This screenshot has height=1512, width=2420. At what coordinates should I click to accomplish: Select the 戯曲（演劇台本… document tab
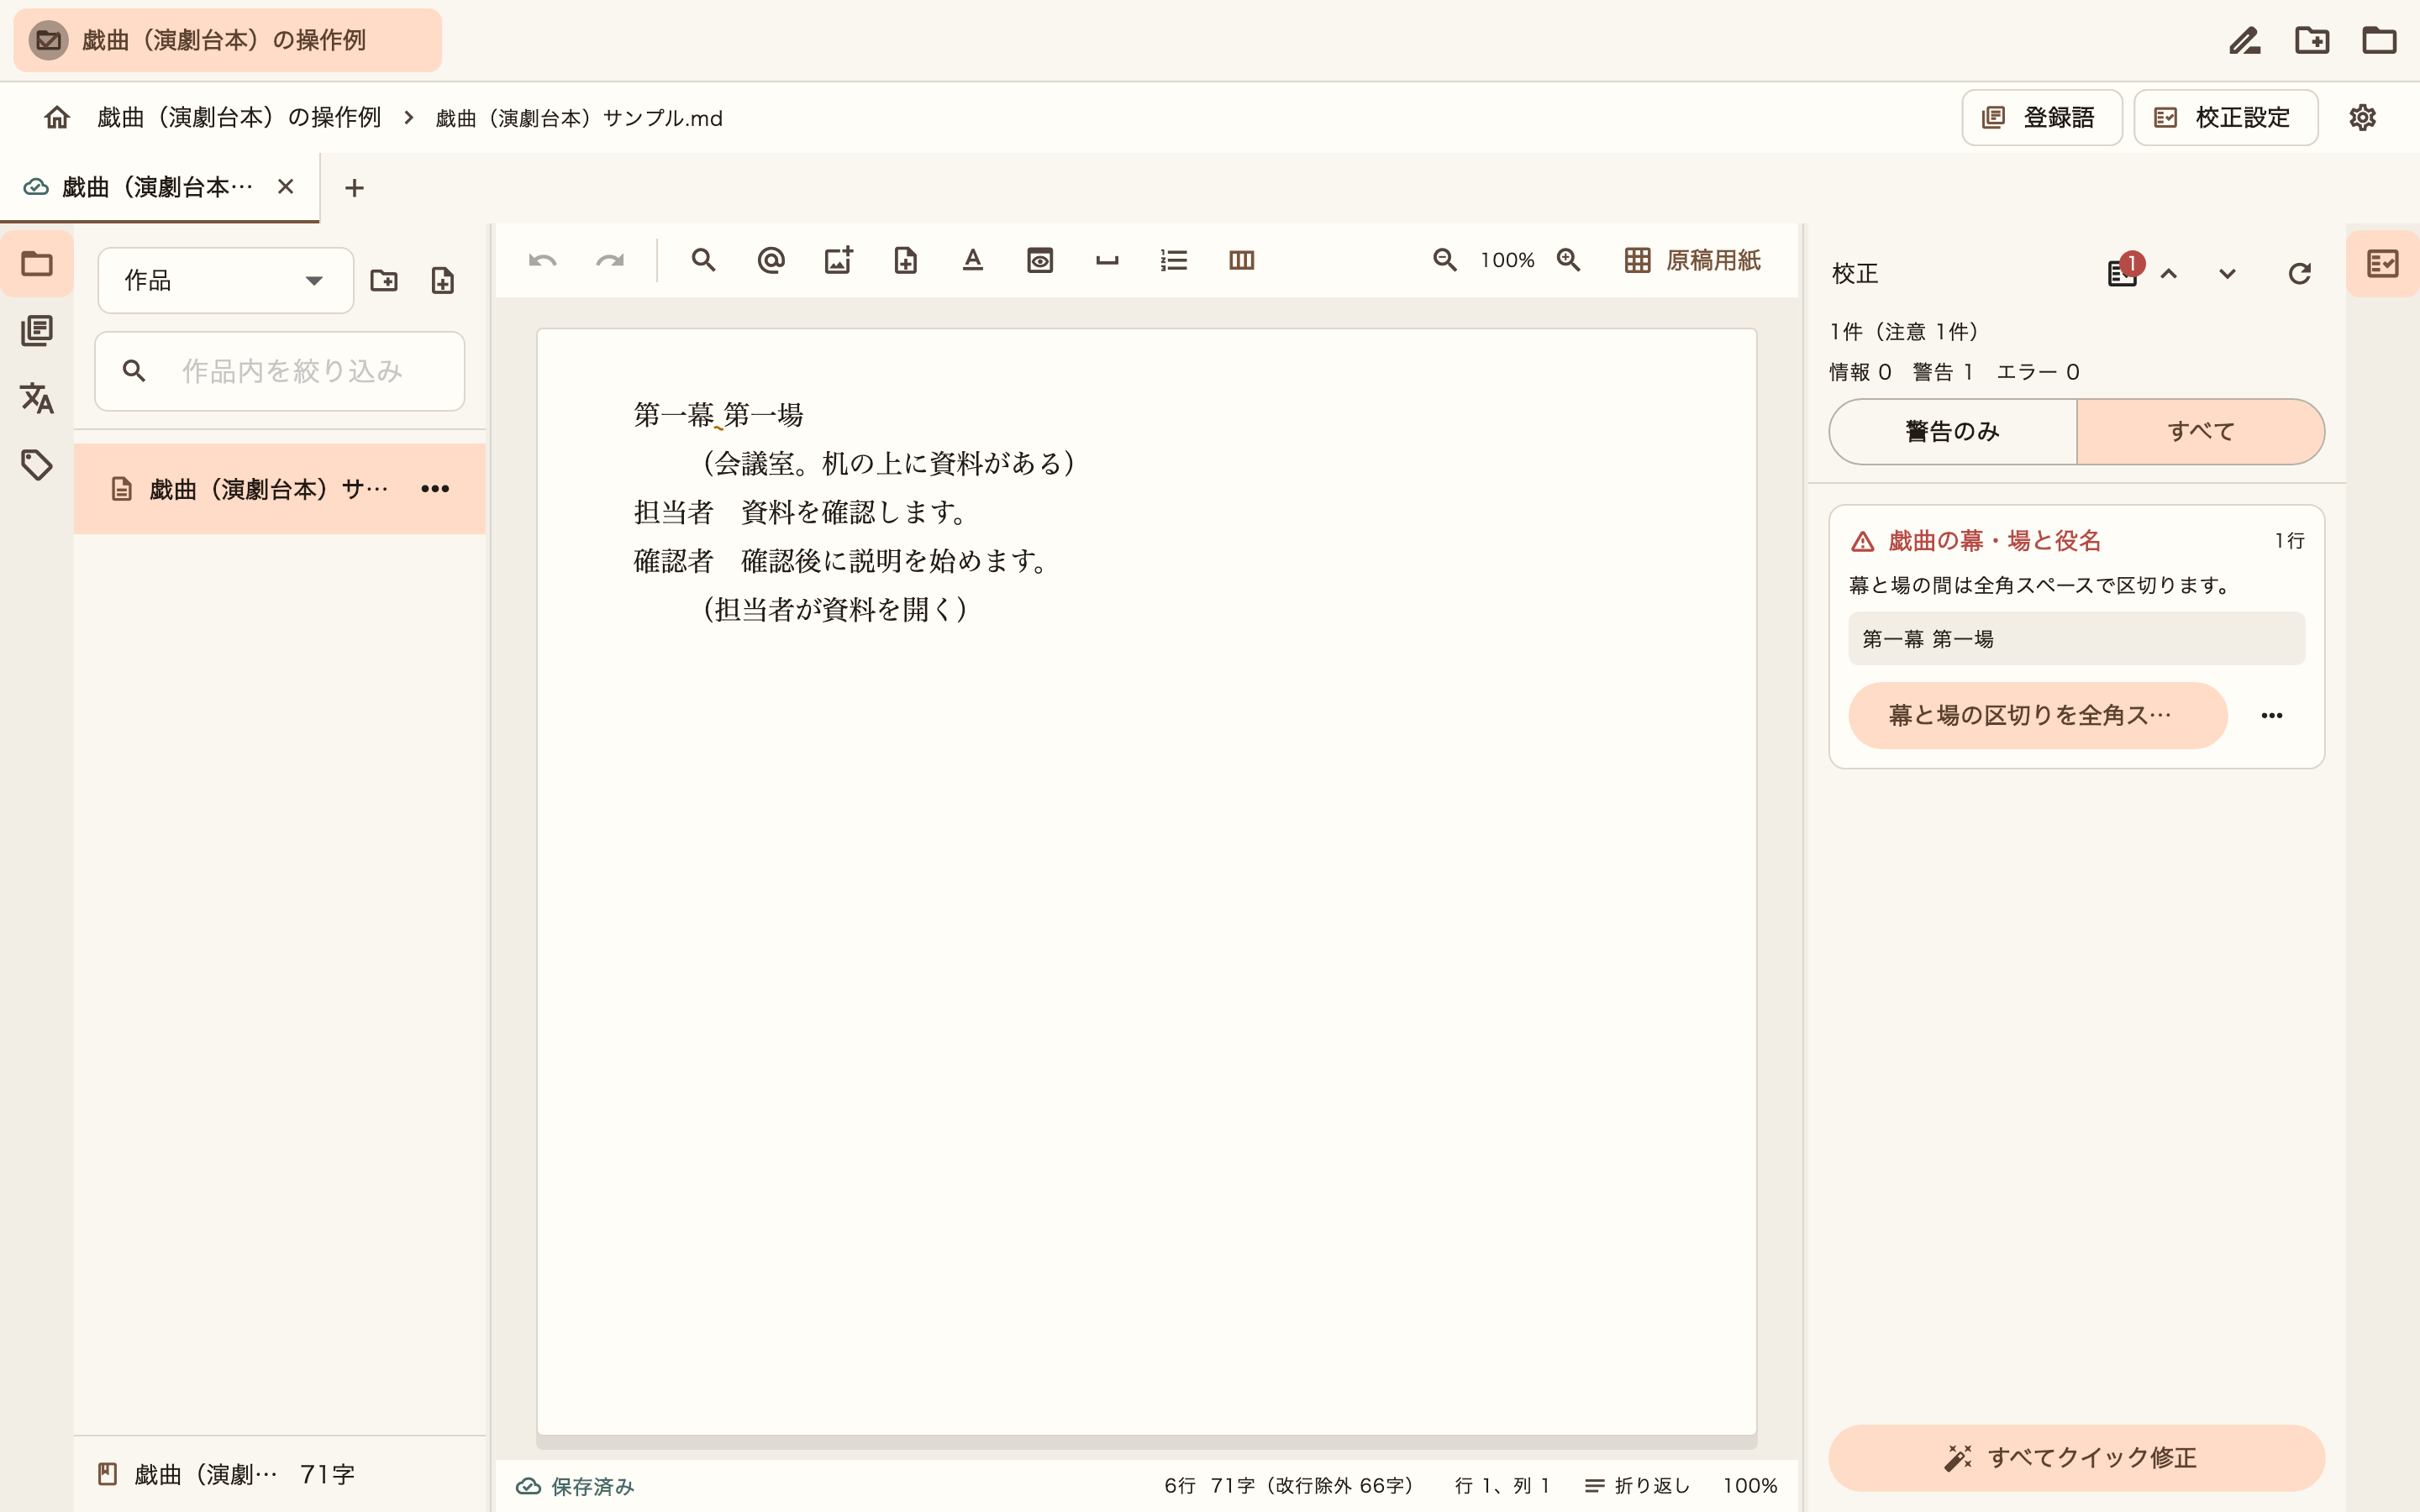[160, 187]
